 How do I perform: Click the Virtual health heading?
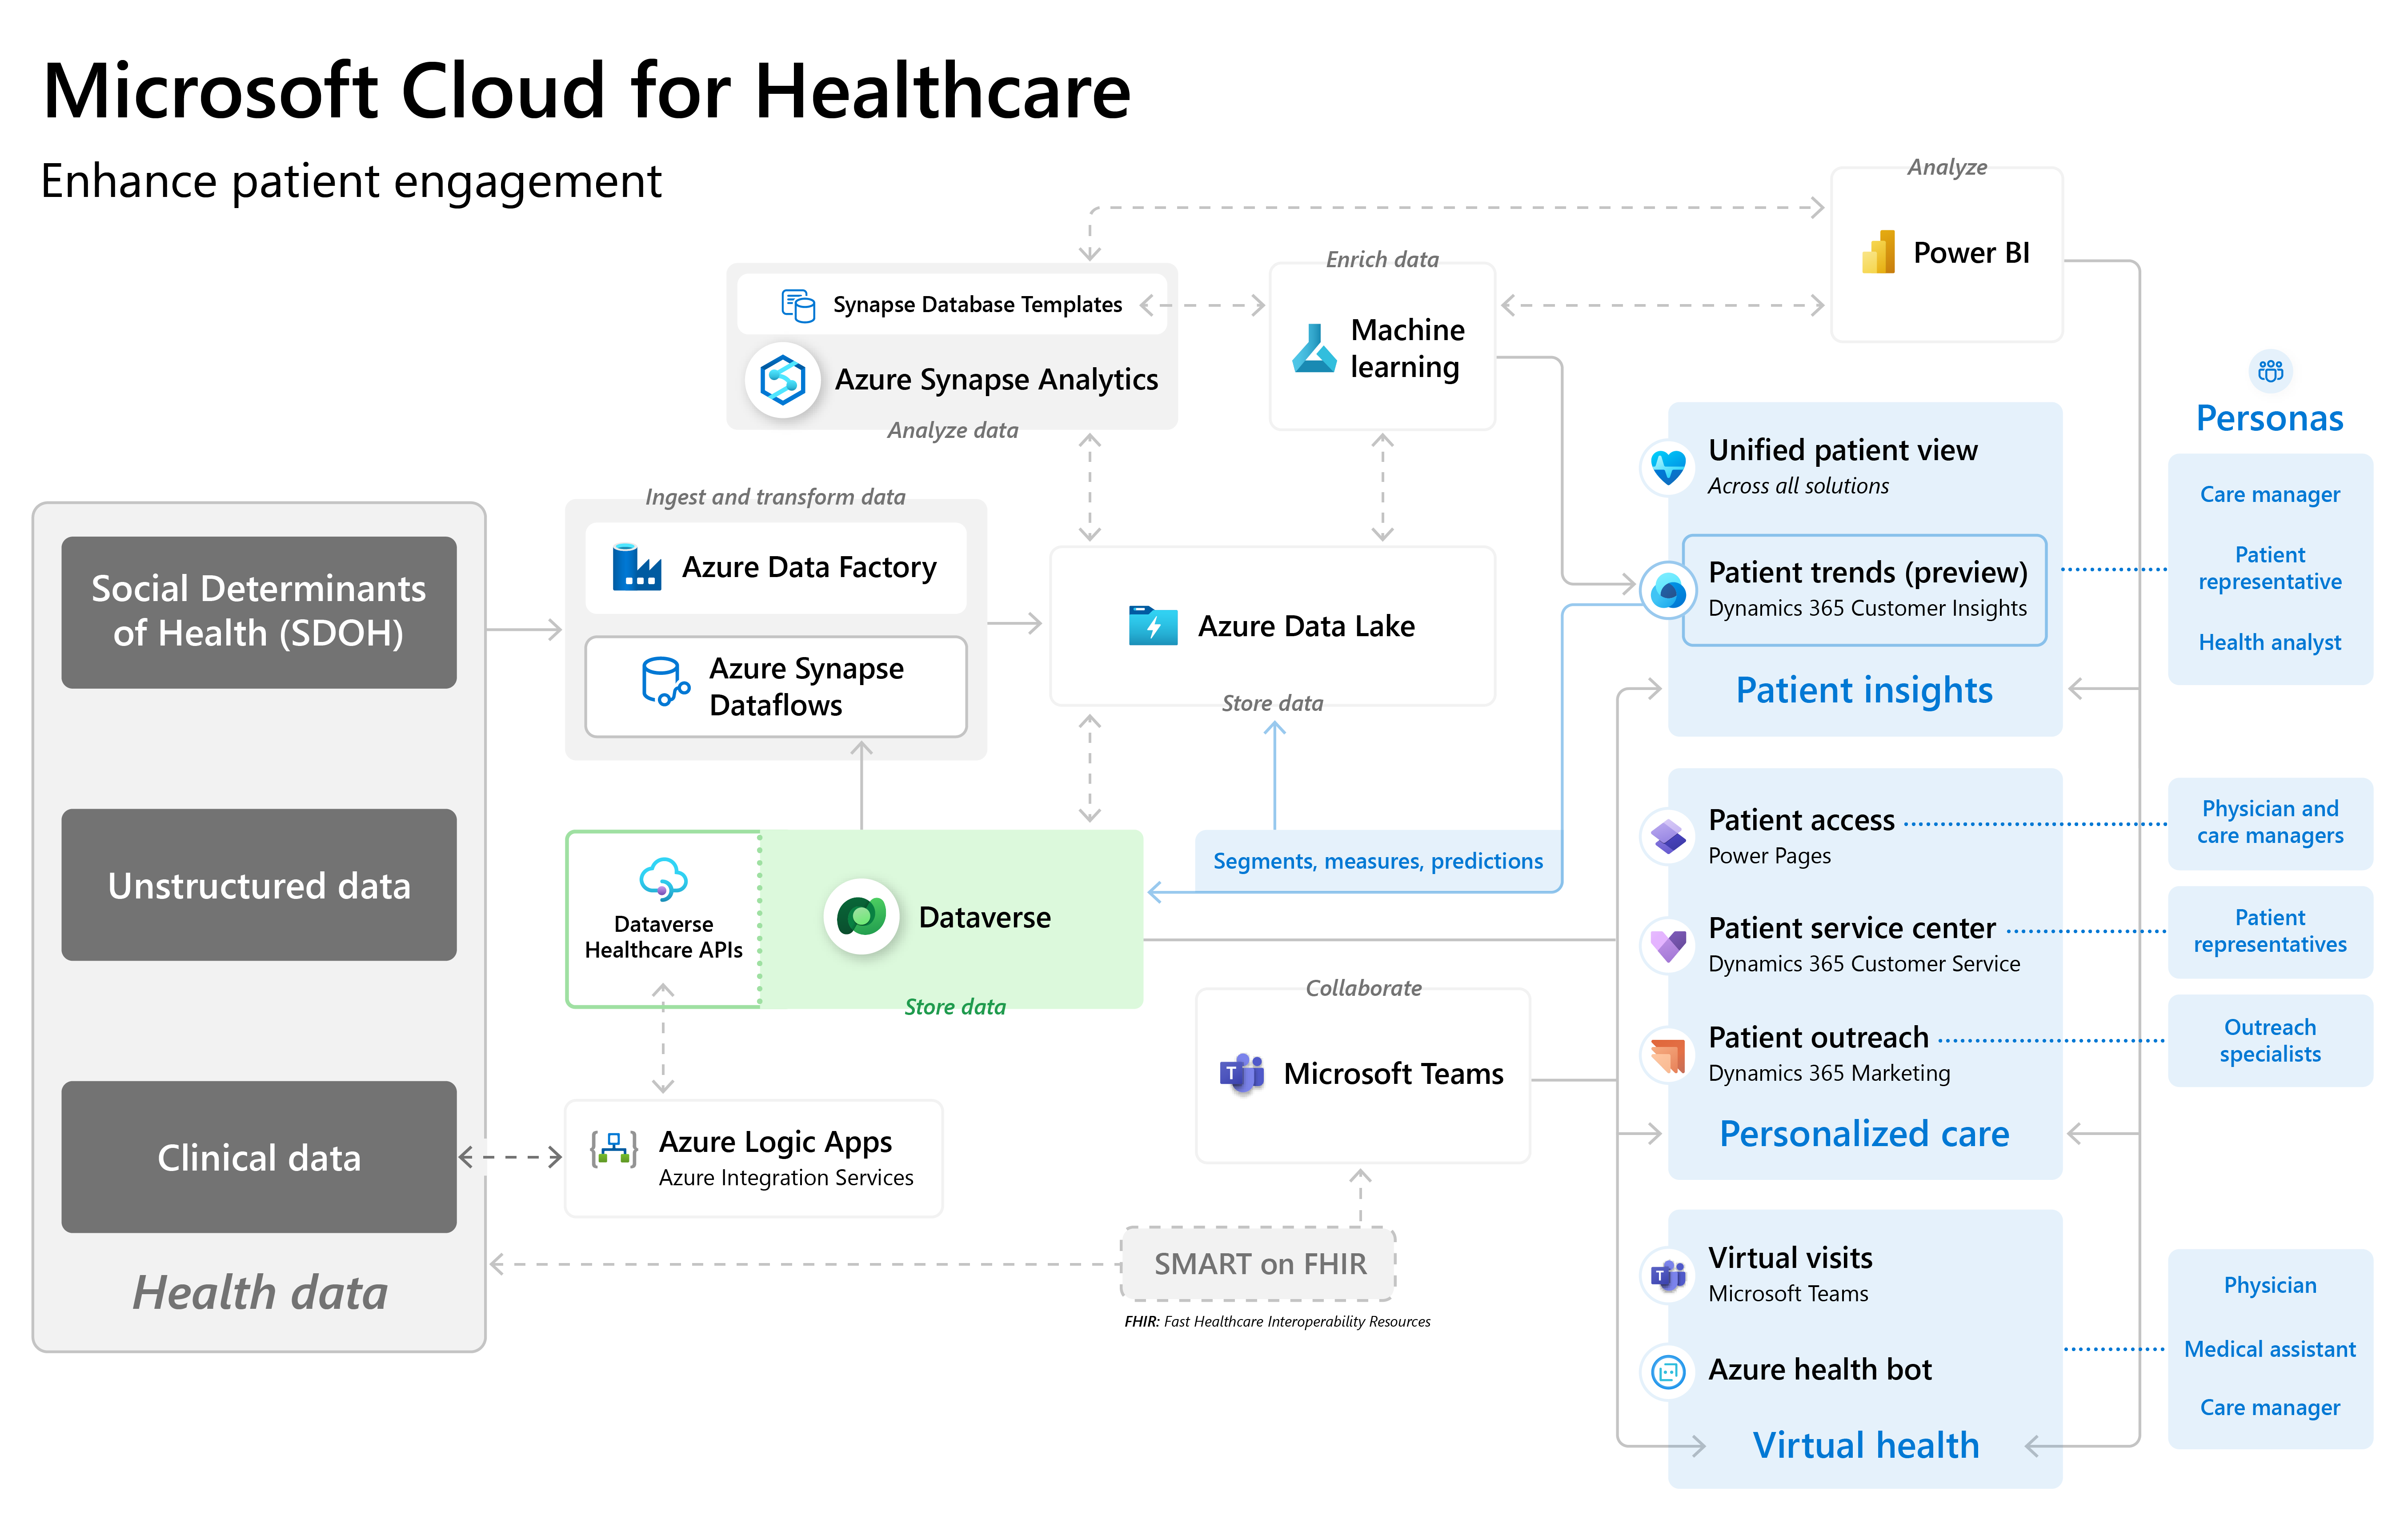click(x=1866, y=1445)
